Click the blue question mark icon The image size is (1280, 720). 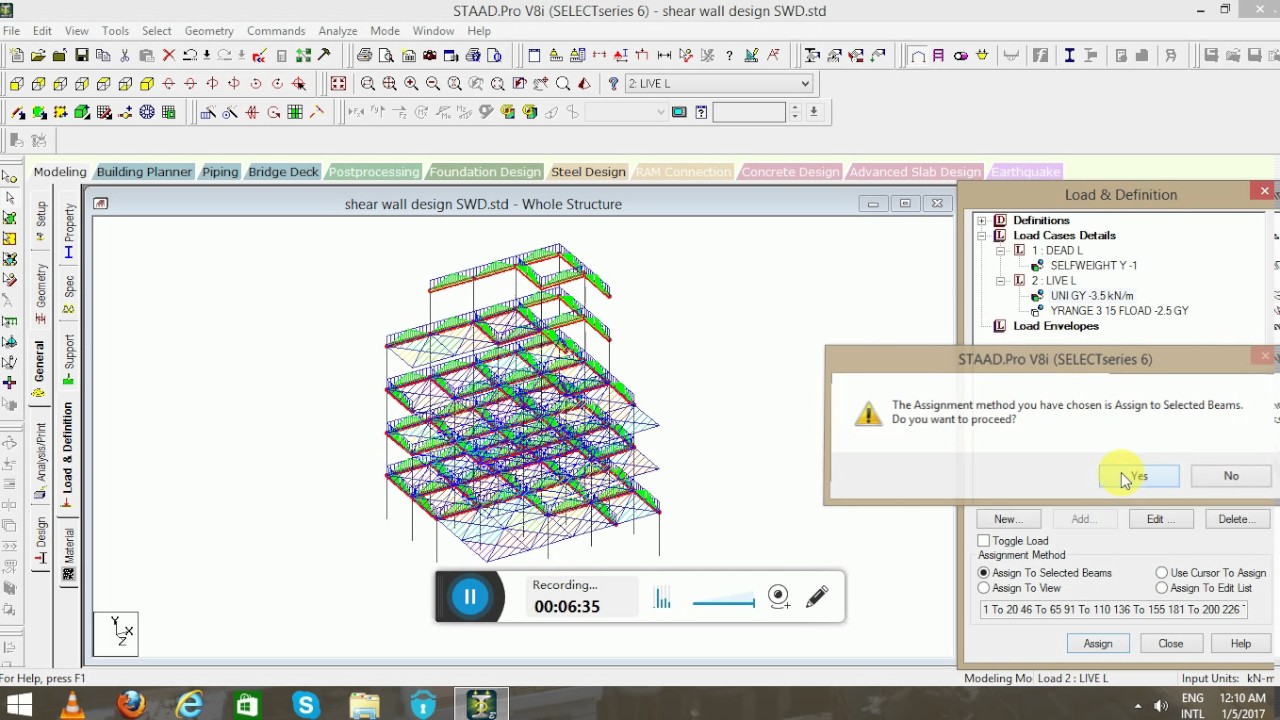coord(613,84)
